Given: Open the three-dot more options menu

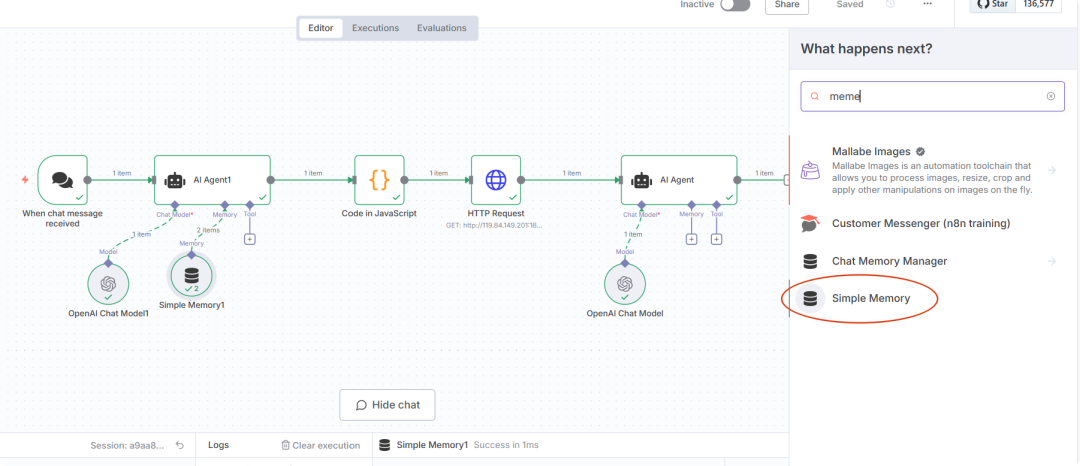Looking at the screenshot, I should pos(928,4).
